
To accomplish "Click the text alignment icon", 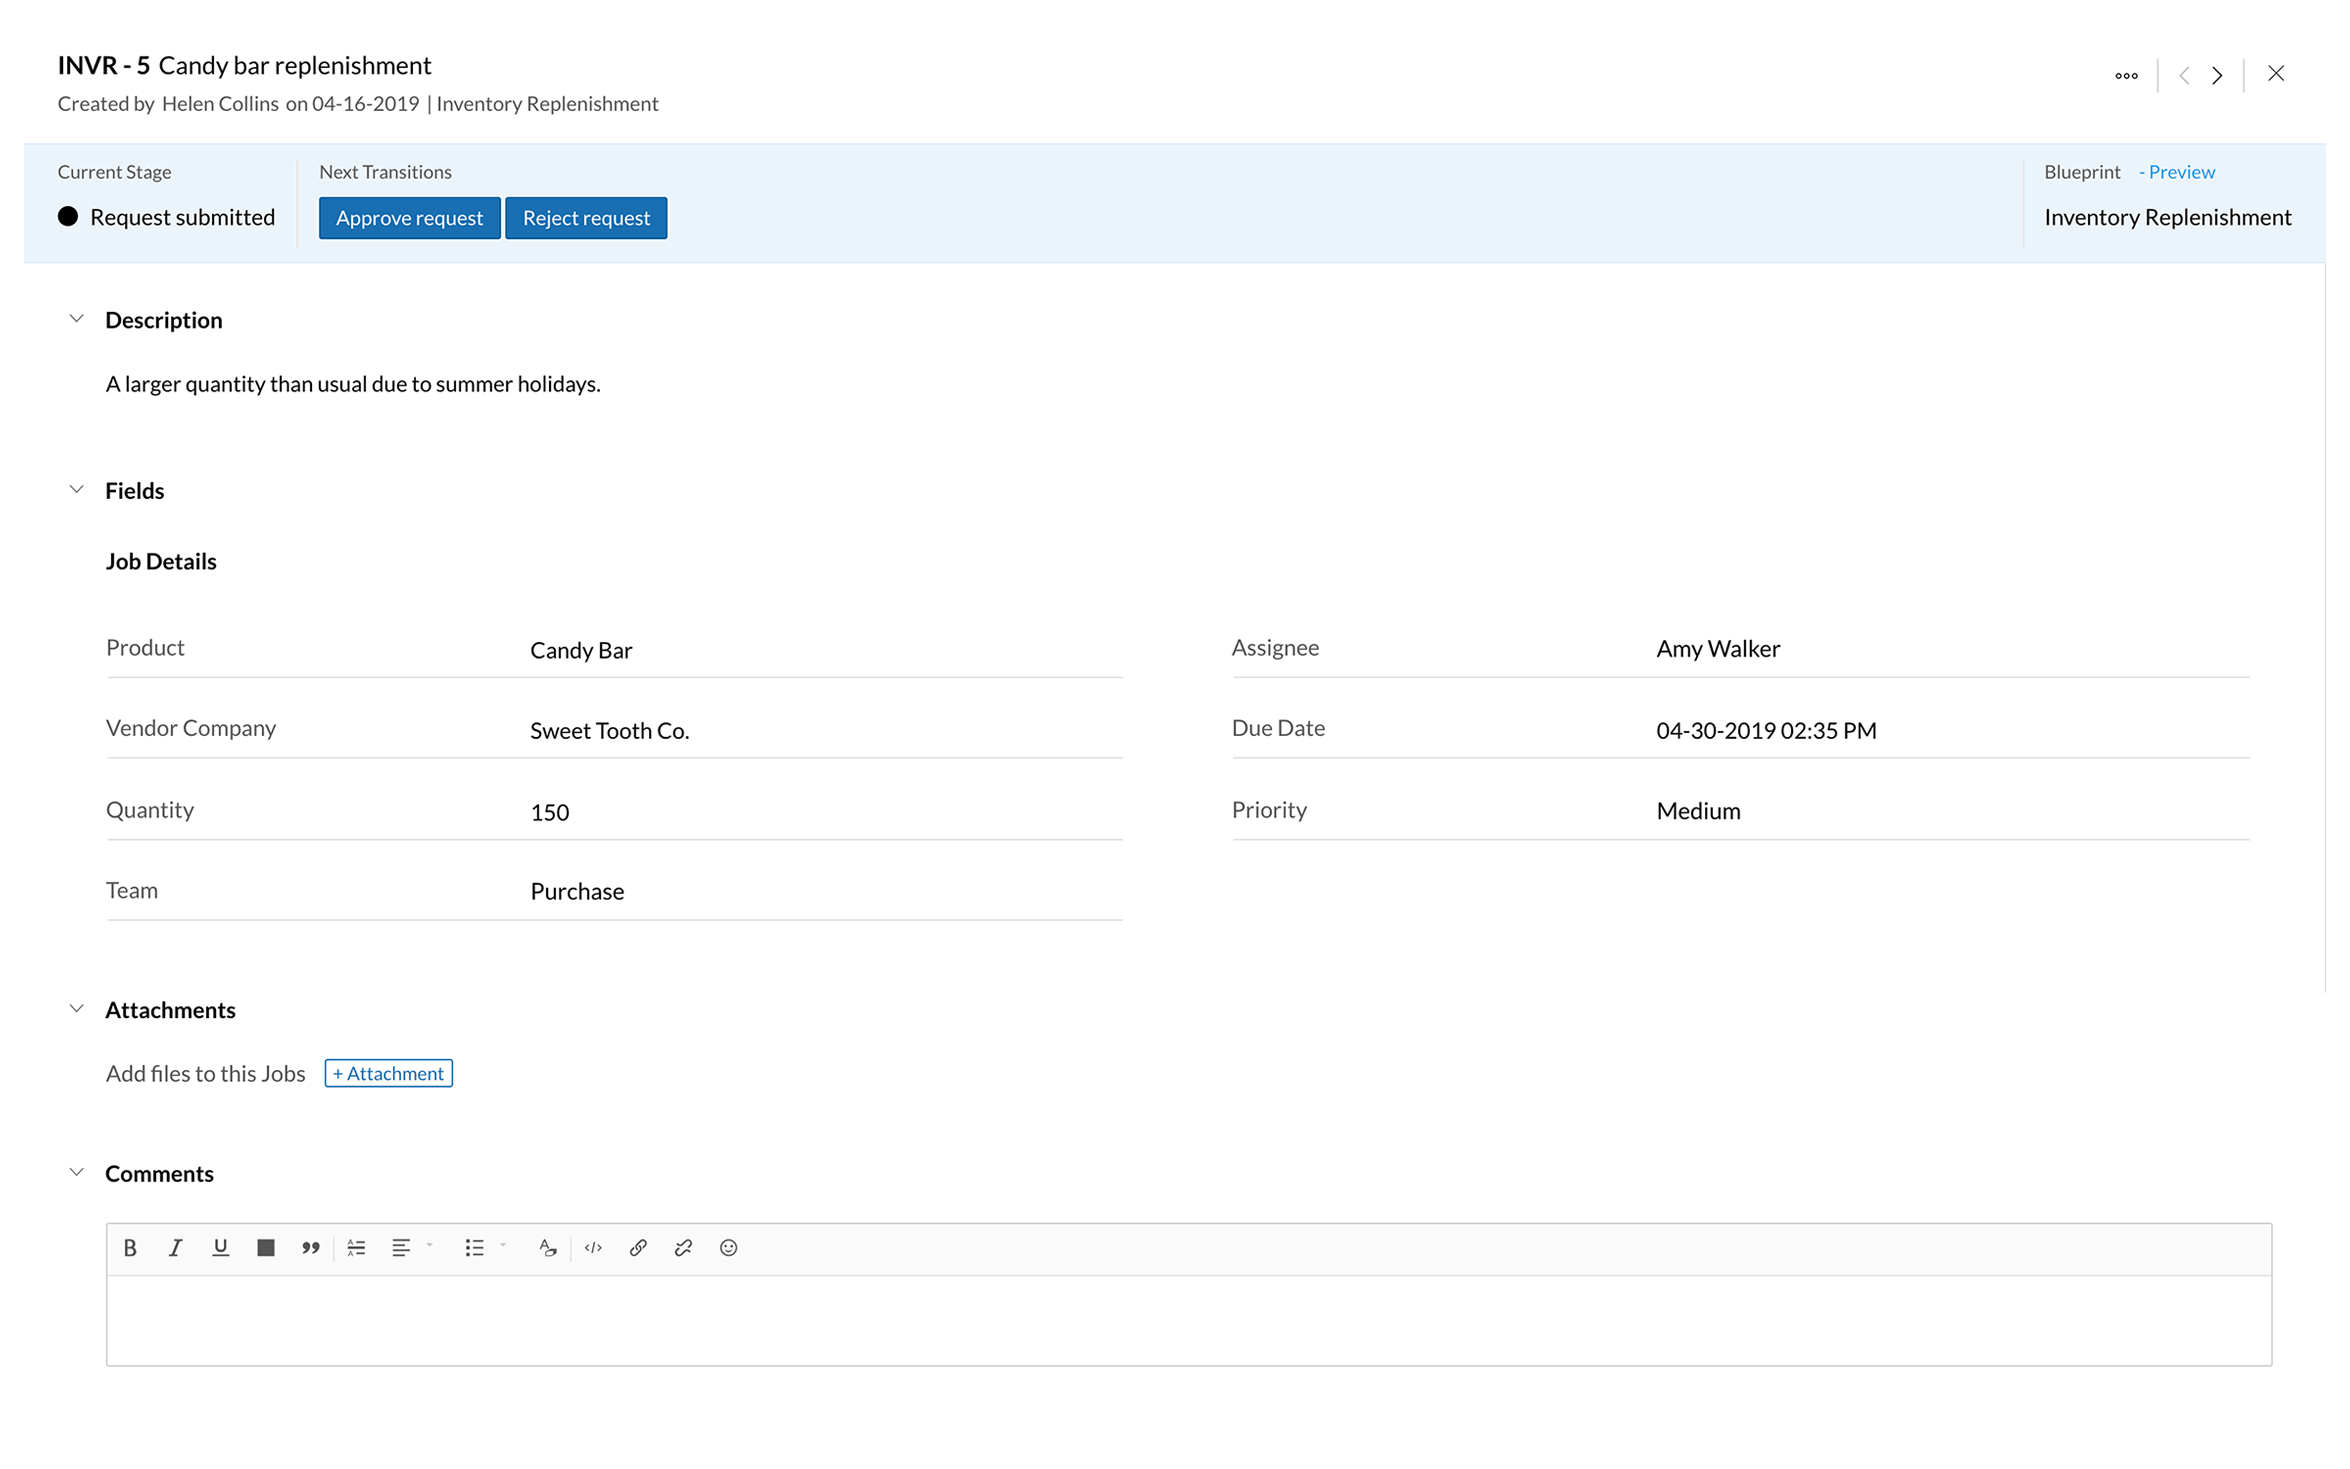I will 401,1247.
